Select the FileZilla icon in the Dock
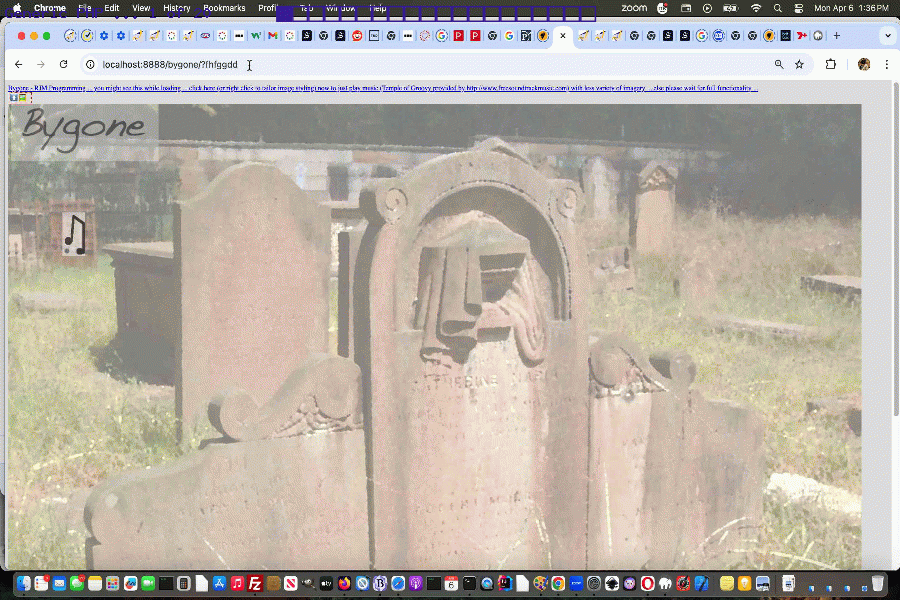Viewport: 900px width, 600px height. [x=253, y=585]
